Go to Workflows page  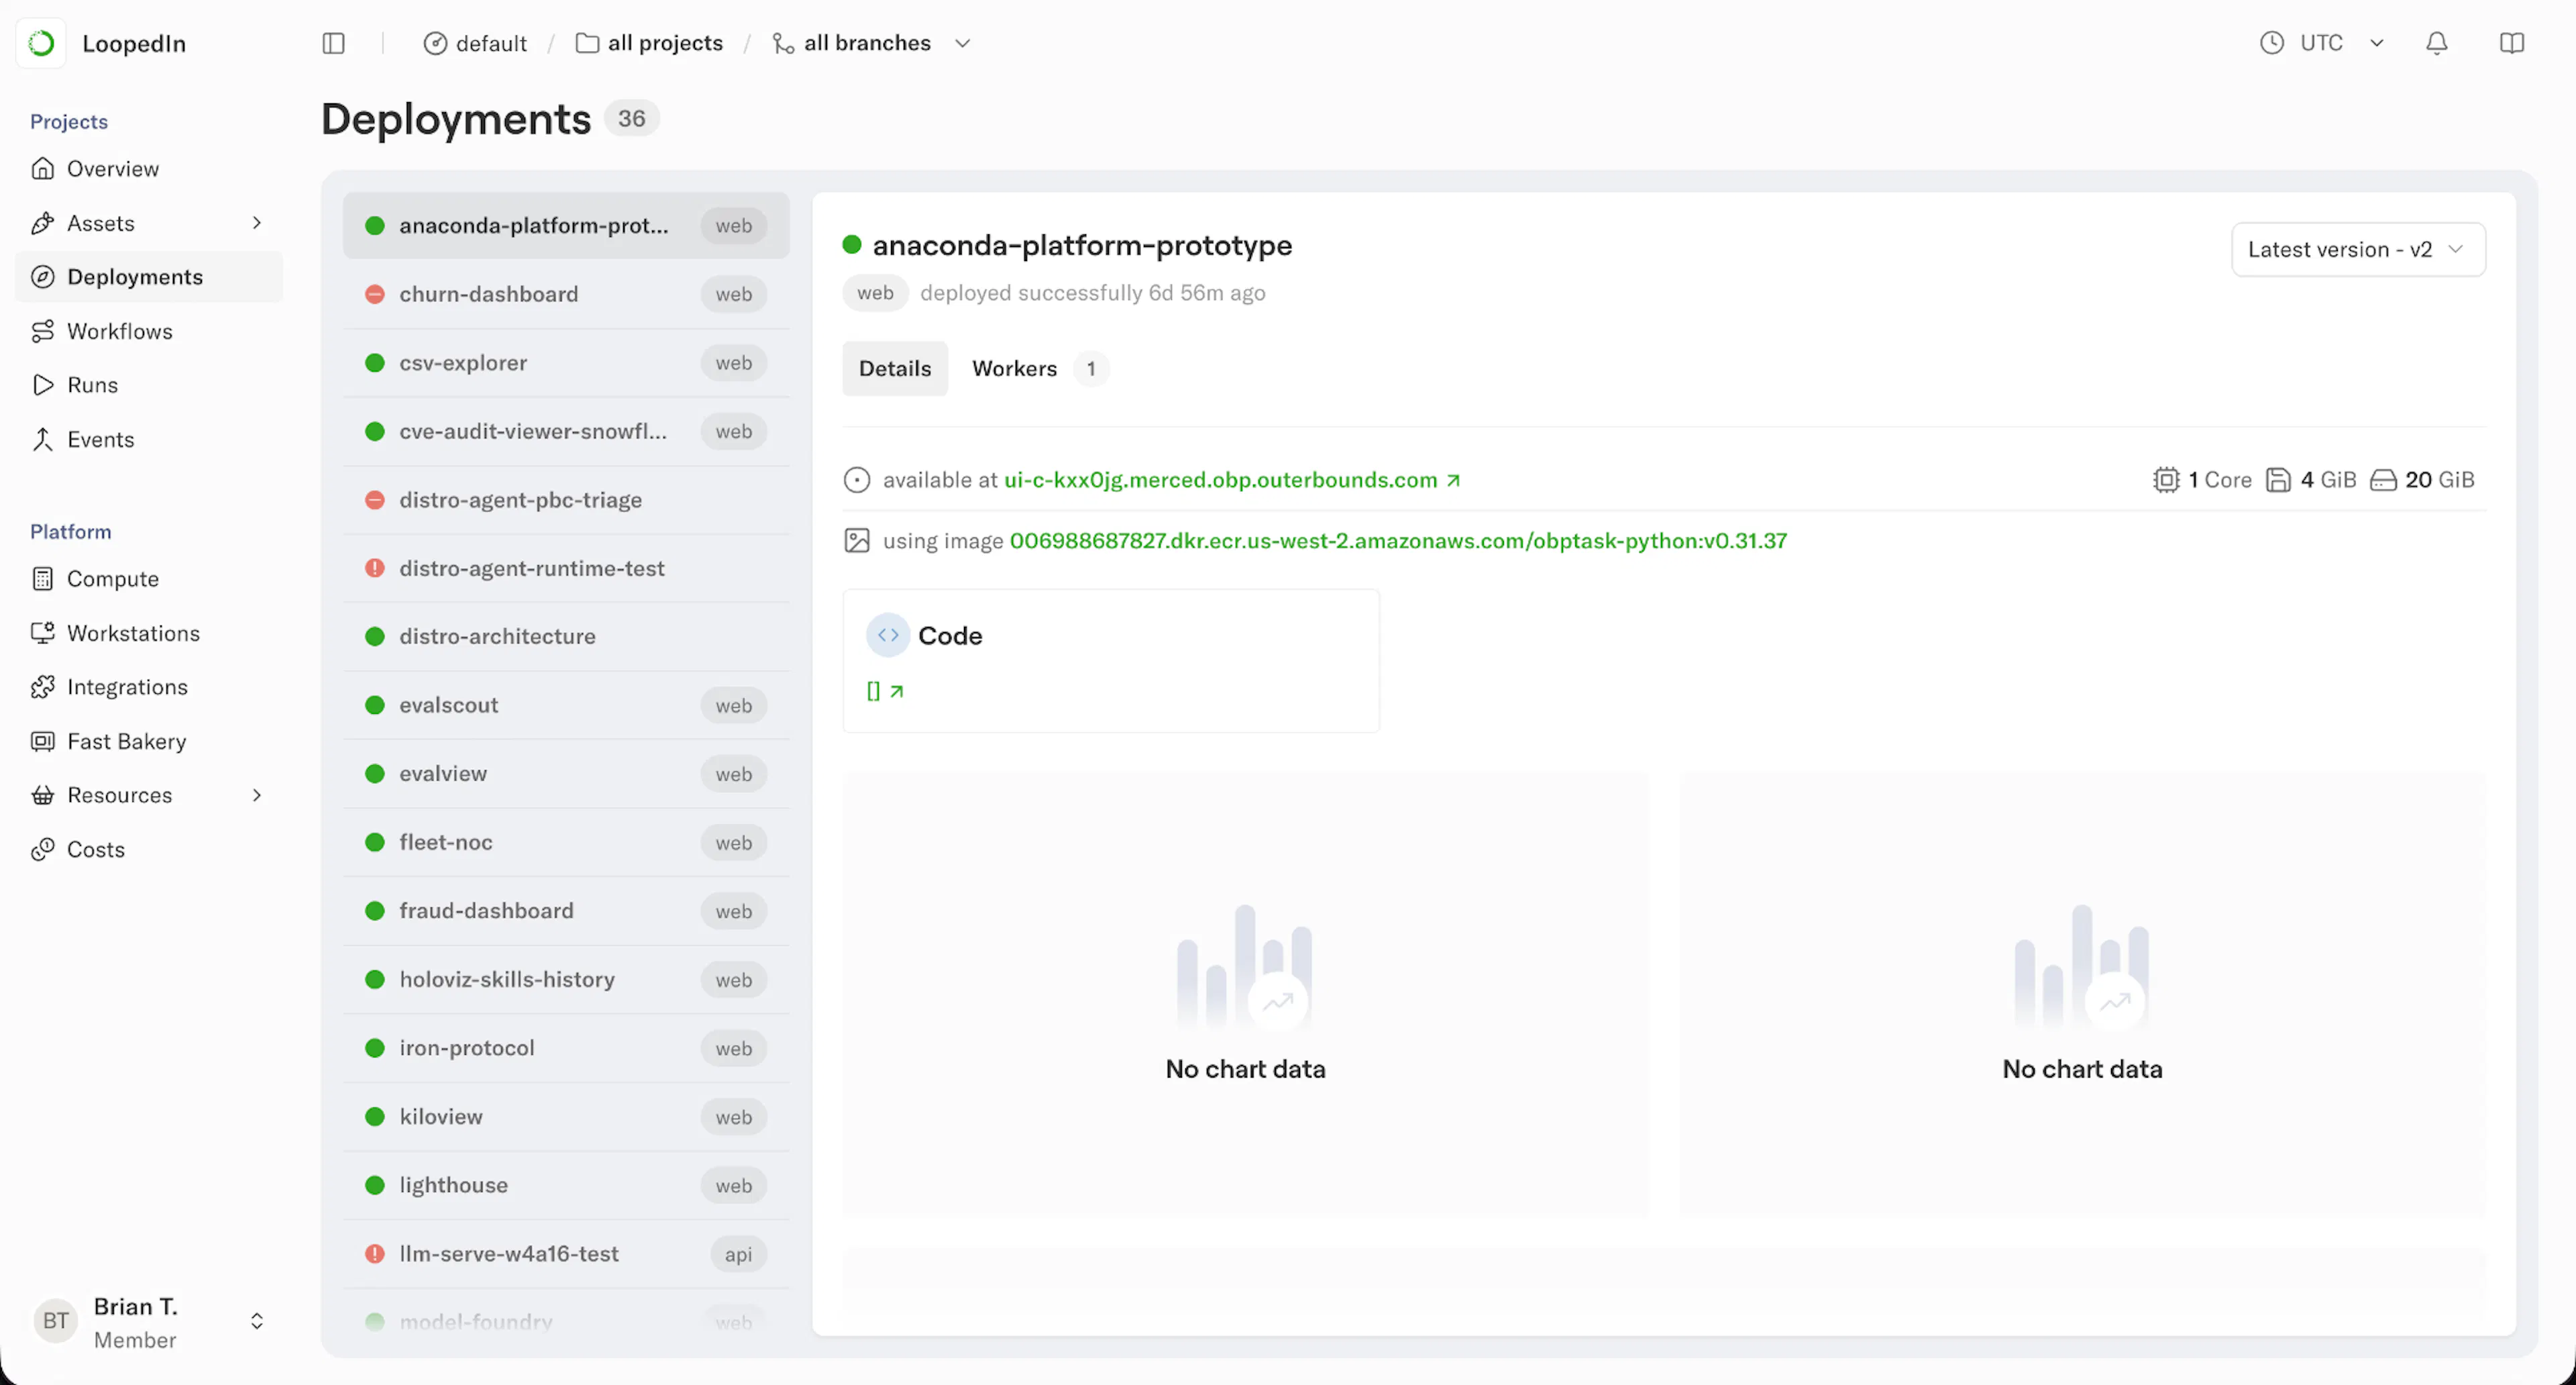click(x=148, y=331)
